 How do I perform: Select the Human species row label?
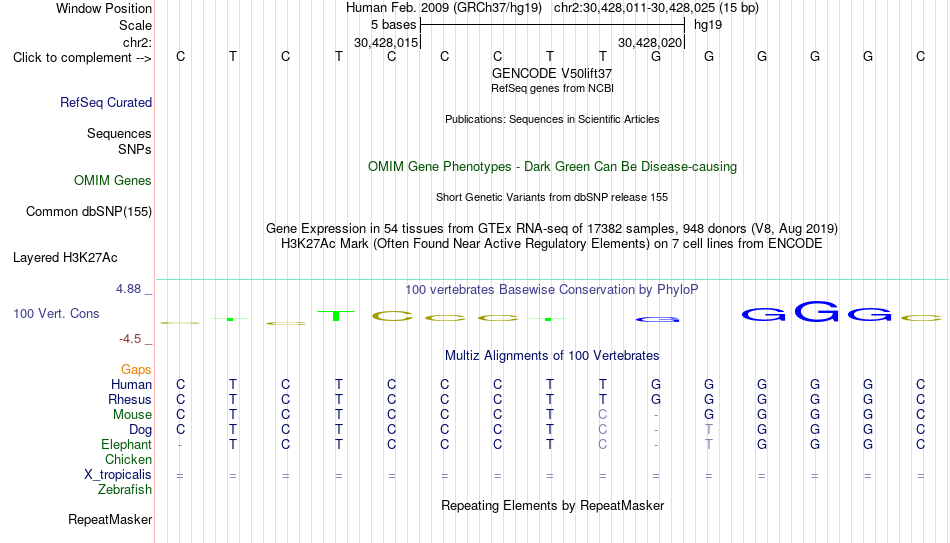click(x=131, y=384)
